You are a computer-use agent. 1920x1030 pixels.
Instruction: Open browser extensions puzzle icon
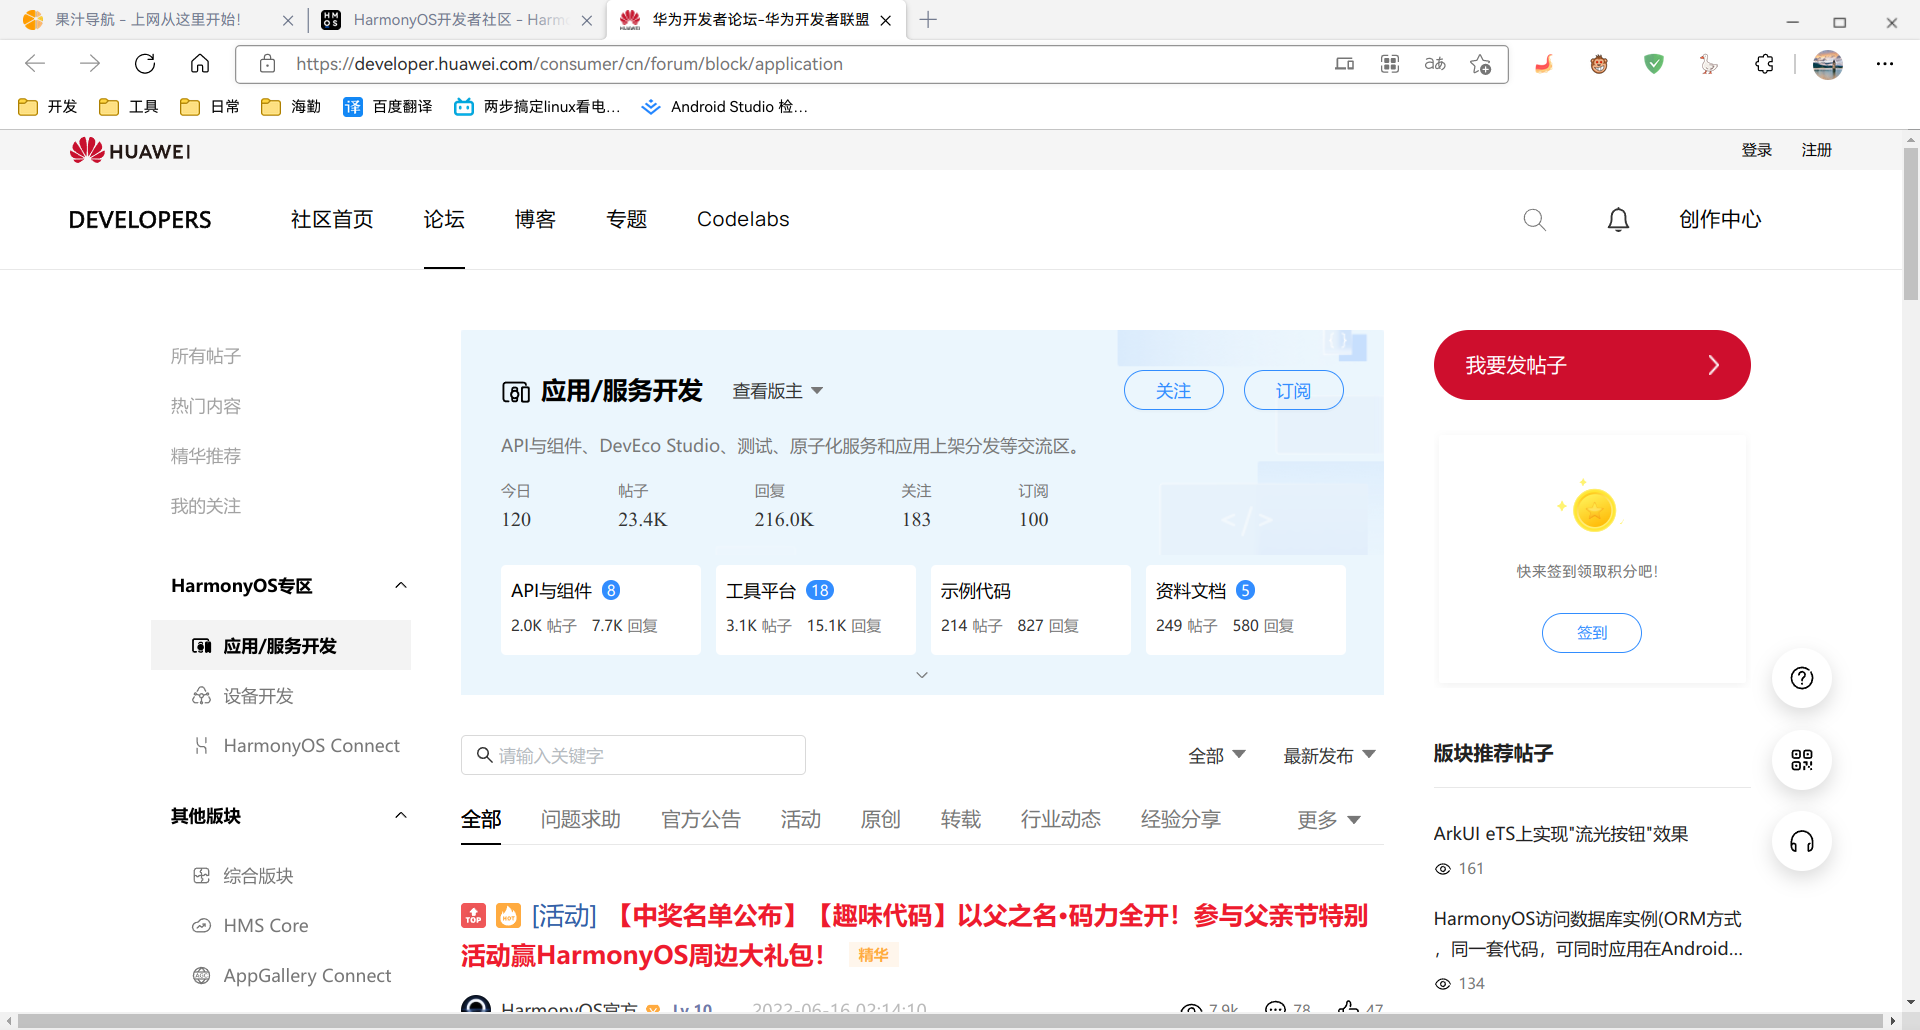coord(1764,64)
